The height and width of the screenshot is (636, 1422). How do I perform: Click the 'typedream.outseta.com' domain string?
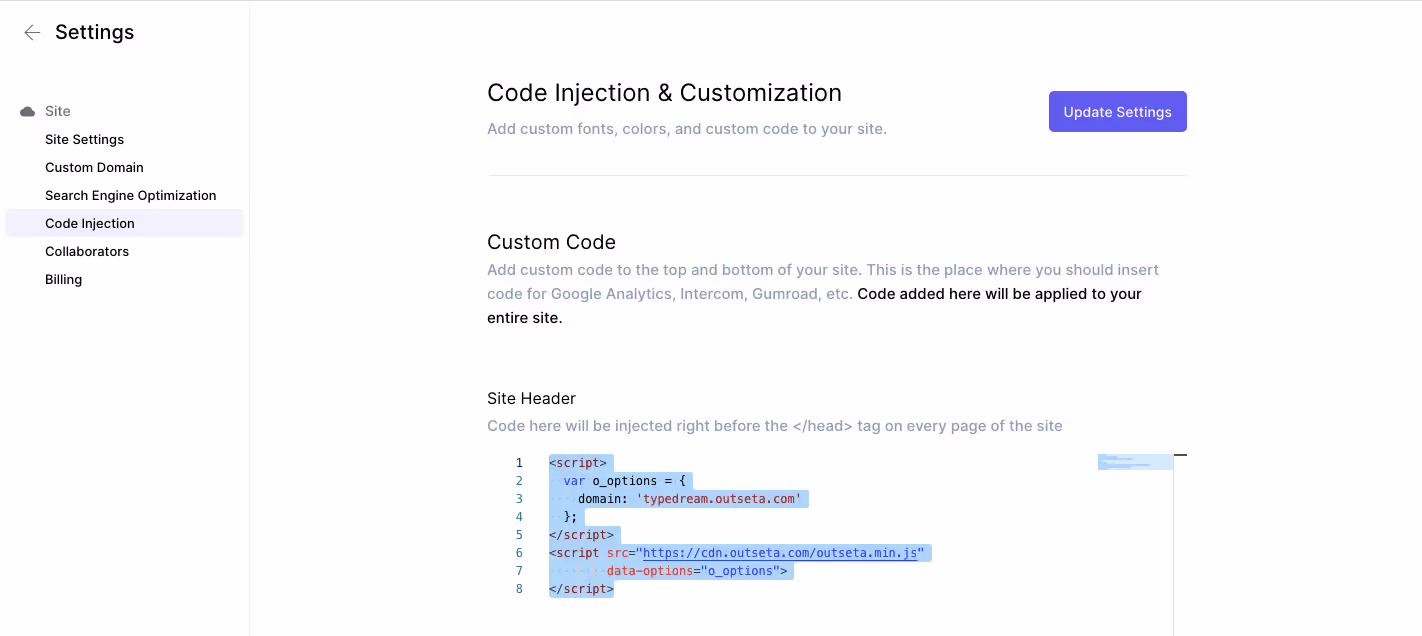pyautogui.click(x=719, y=499)
